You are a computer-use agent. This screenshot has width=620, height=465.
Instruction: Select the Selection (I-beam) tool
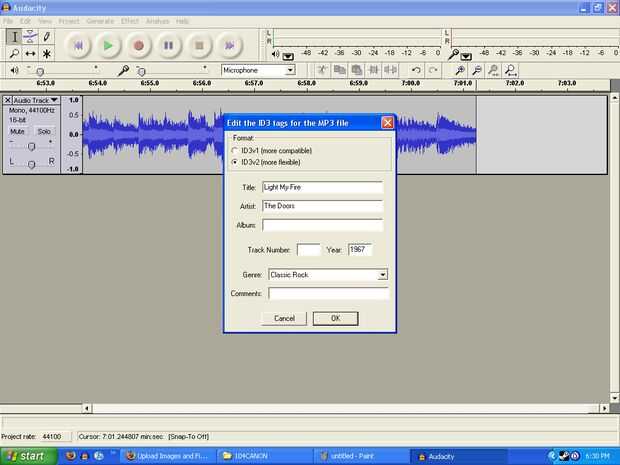(14, 37)
